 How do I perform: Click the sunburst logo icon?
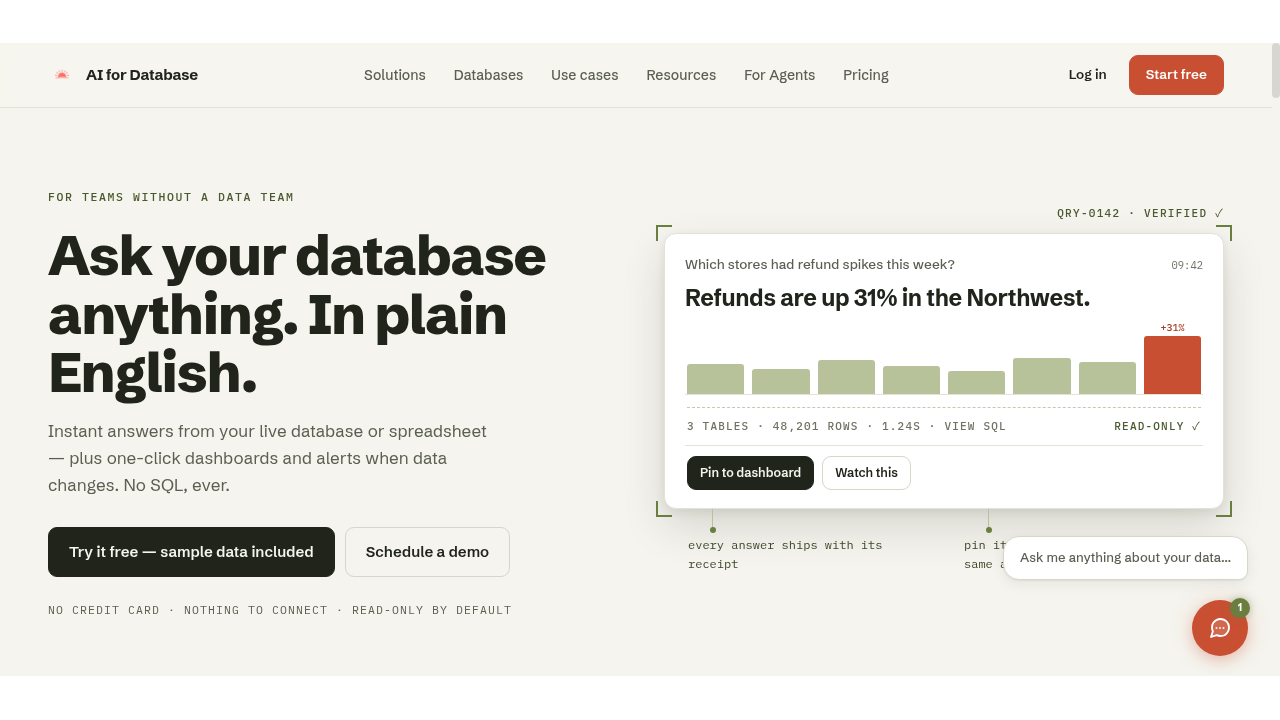click(x=62, y=75)
